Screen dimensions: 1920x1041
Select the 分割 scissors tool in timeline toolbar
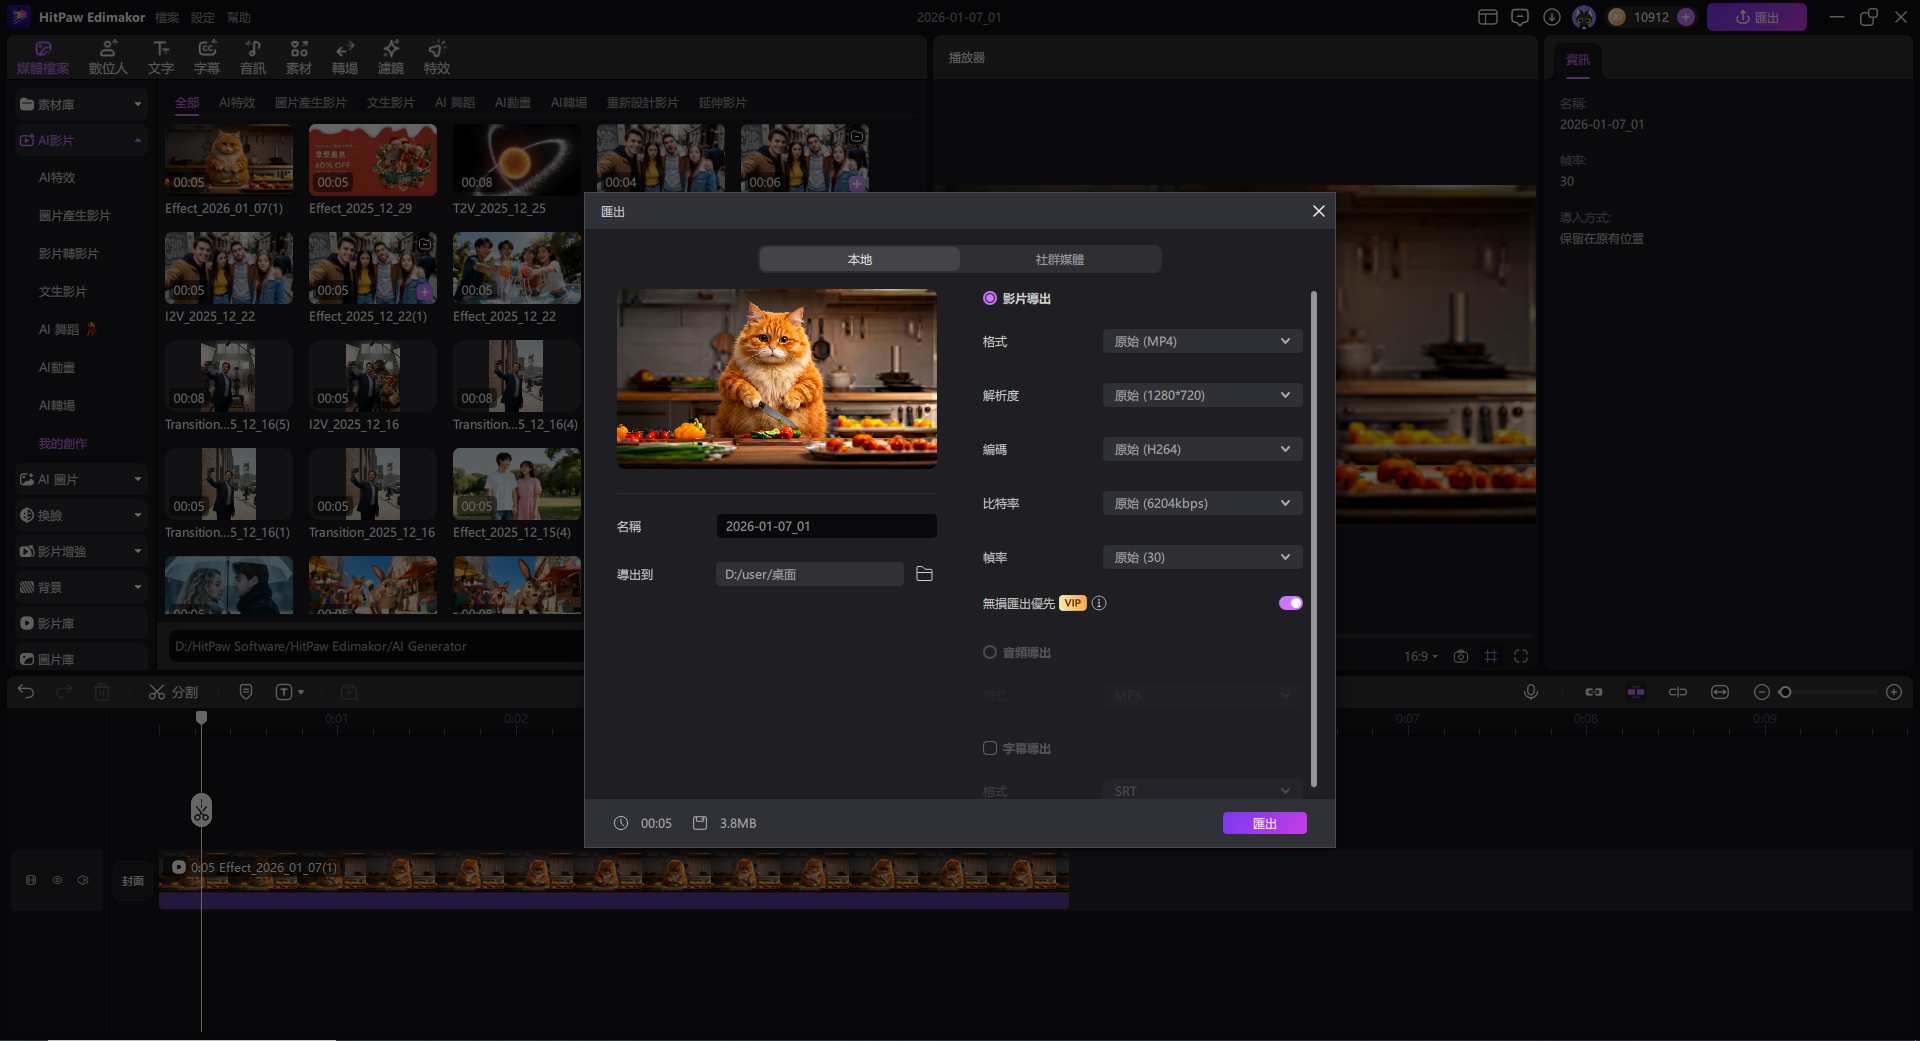pos(174,692)
